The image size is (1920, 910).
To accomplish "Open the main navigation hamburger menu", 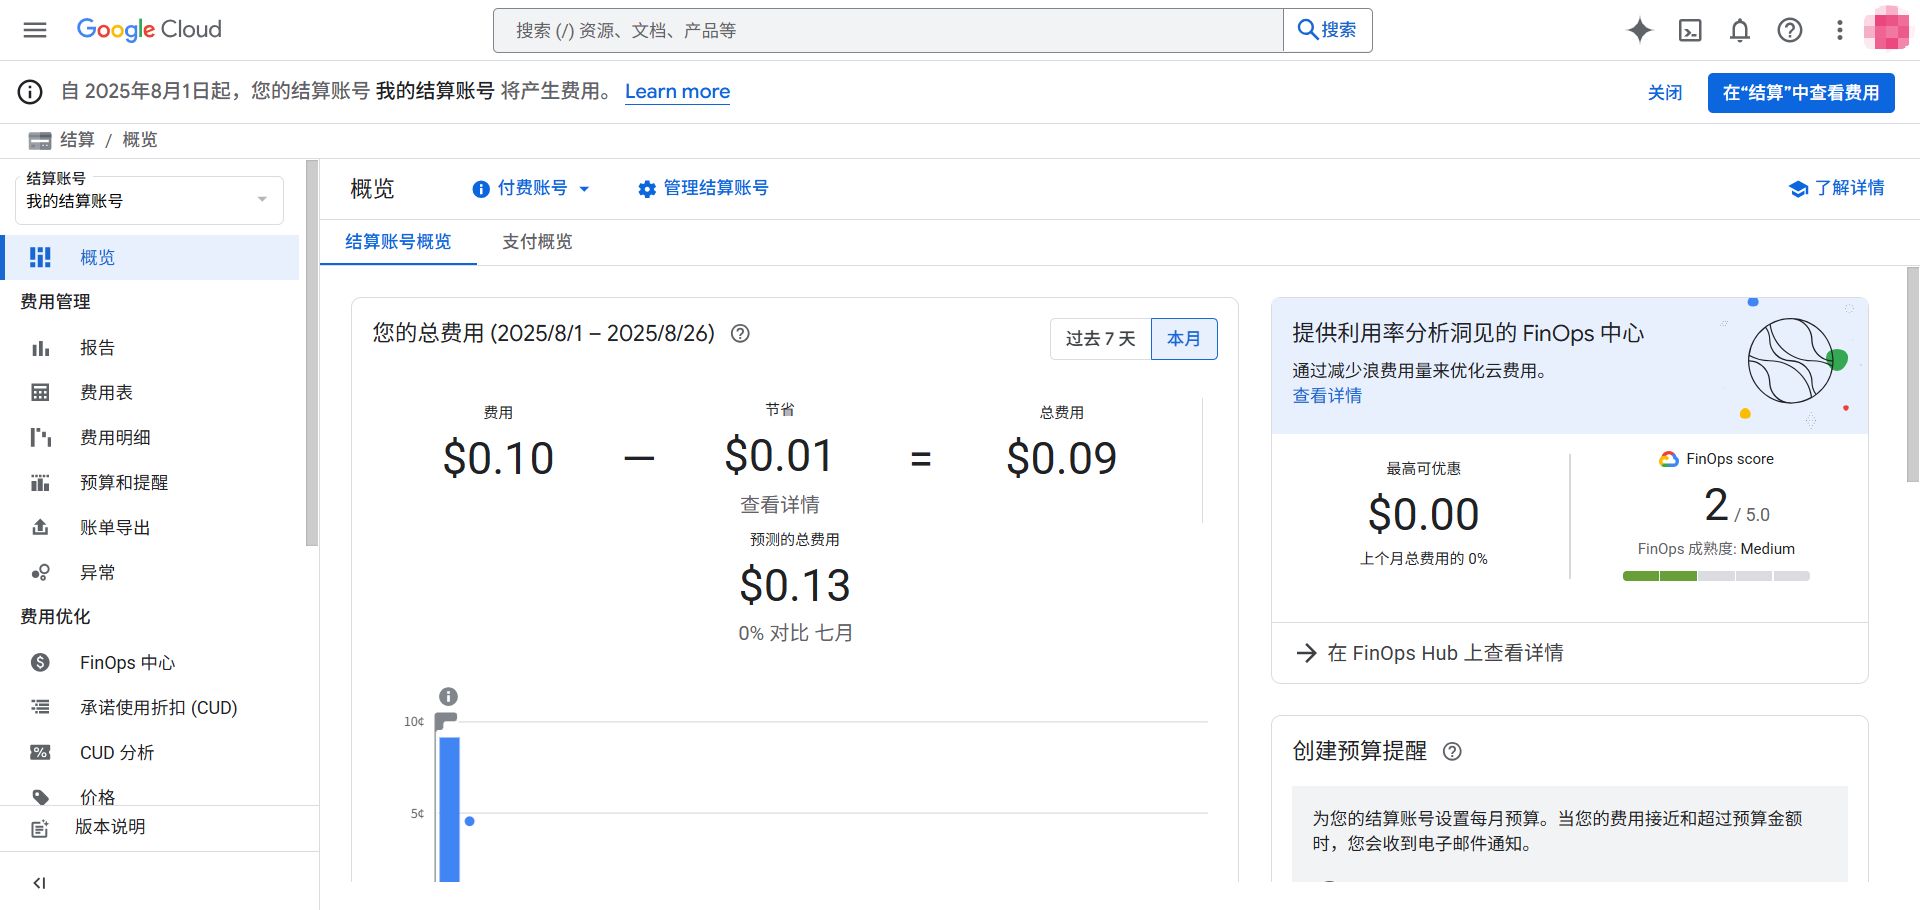I will click(35, 30).
